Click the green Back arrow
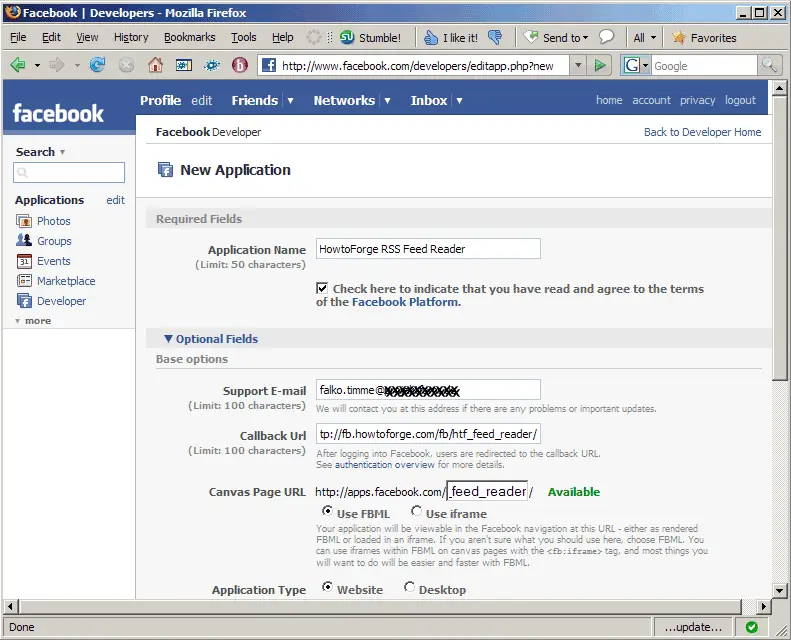The height and width of the screenshot is (640, 791). (18, 65)
